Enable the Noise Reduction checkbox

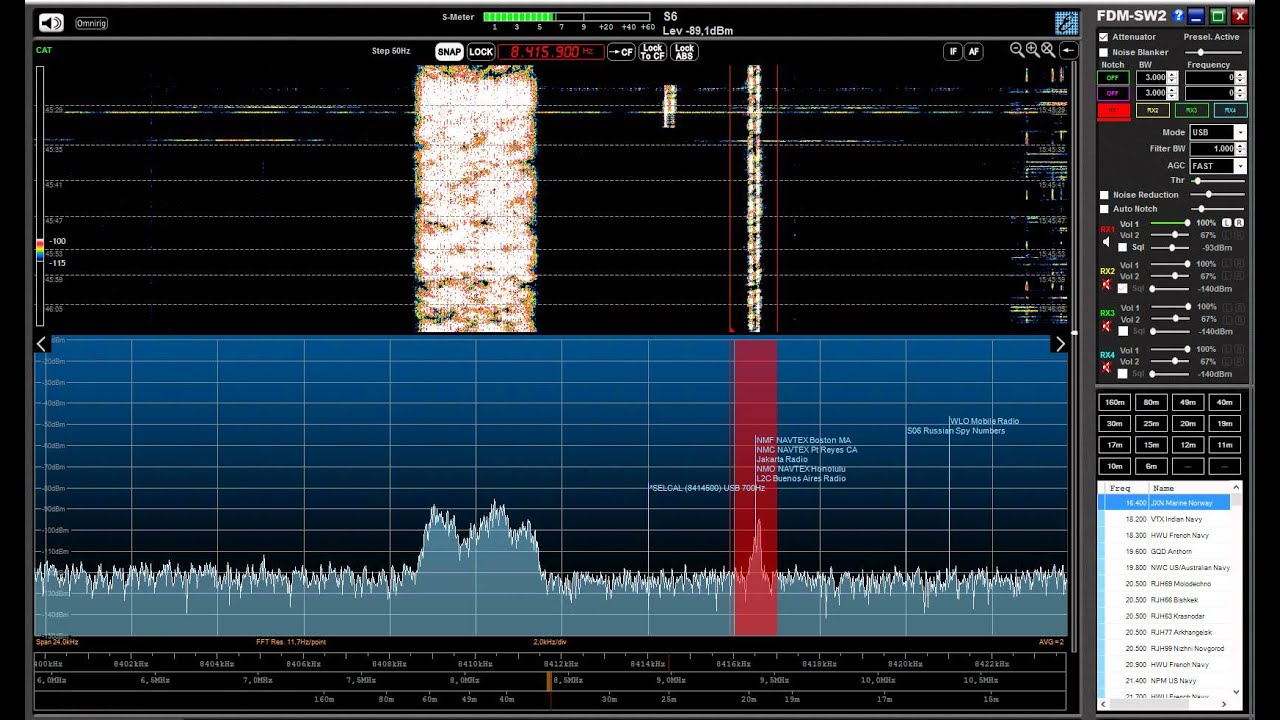click(1104, 195)
